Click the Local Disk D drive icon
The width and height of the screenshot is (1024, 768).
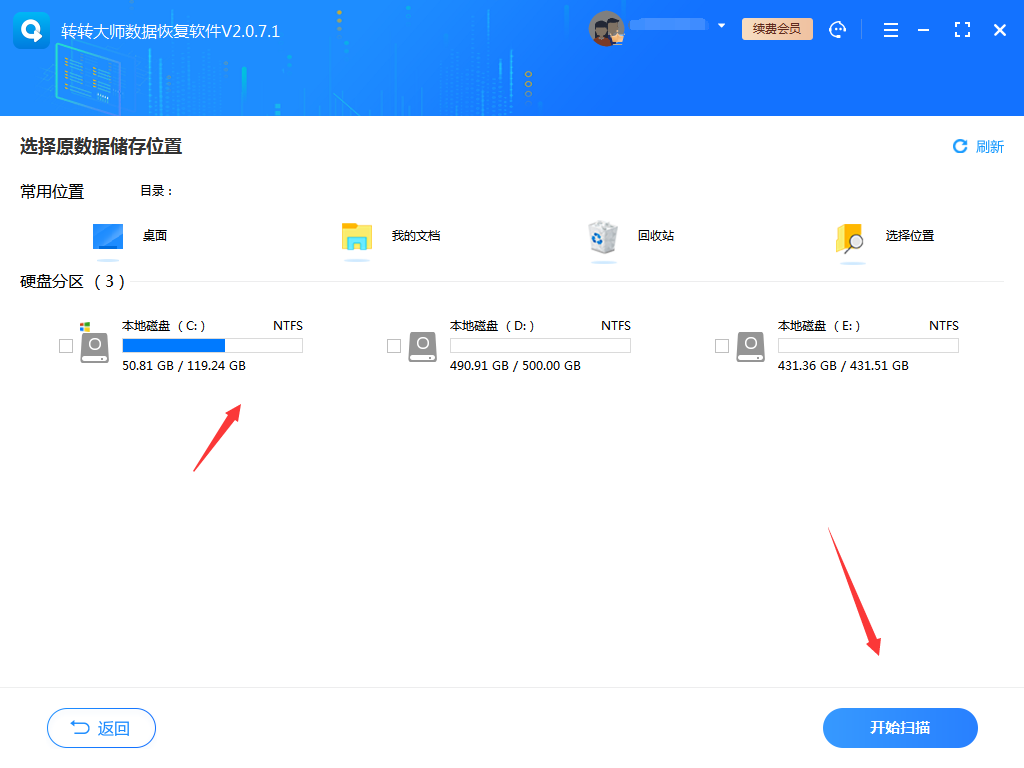coord(422,345)
